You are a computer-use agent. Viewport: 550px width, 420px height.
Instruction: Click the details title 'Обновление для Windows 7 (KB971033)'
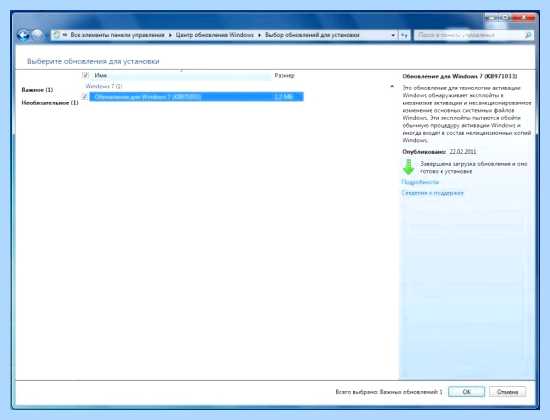(x=460, y=76)
